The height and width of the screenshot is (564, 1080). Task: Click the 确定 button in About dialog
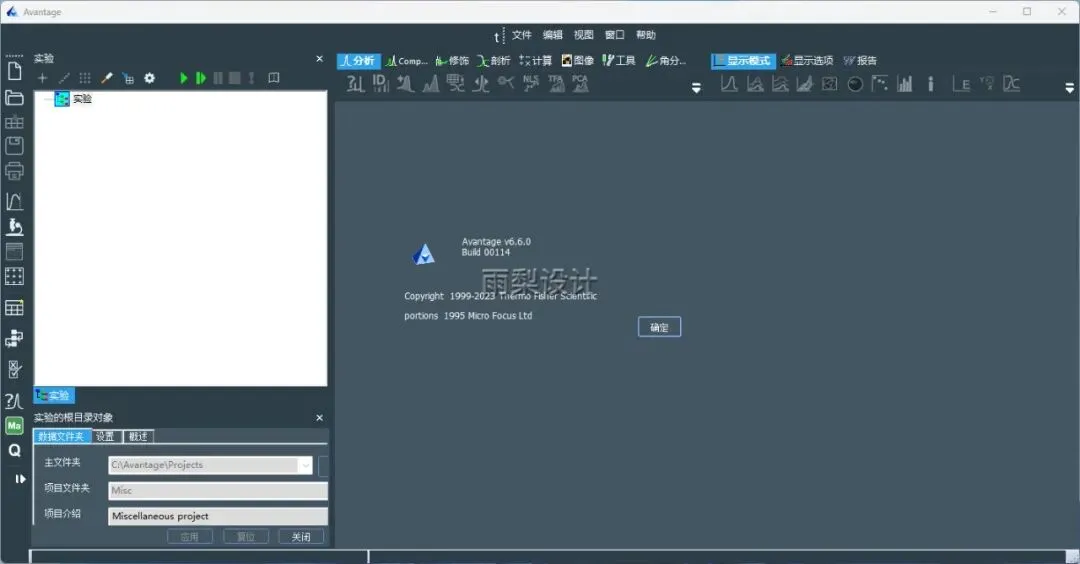pos(659,327)
